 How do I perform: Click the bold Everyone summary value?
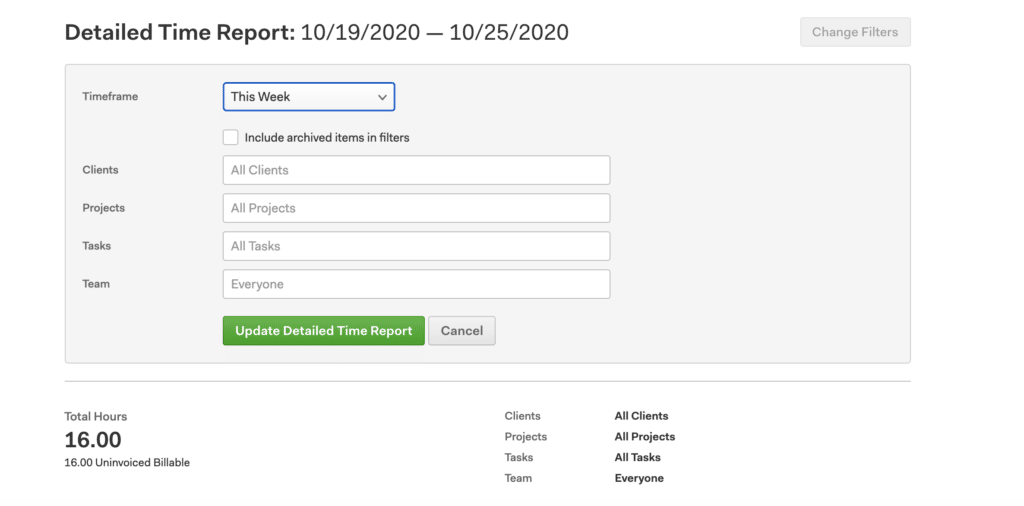[x=639, y=479]
